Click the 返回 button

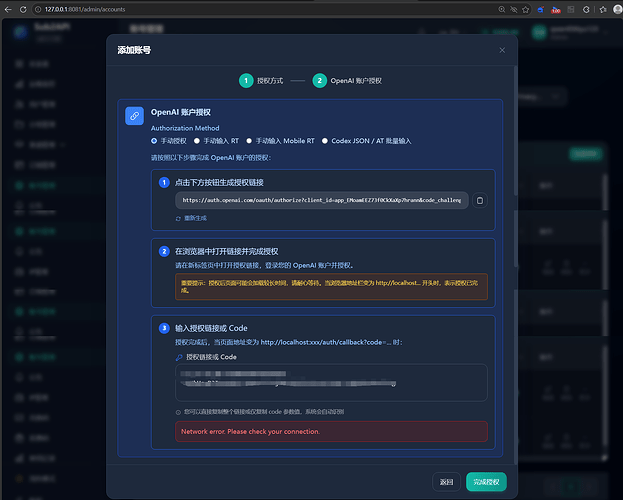click(446, 482)
